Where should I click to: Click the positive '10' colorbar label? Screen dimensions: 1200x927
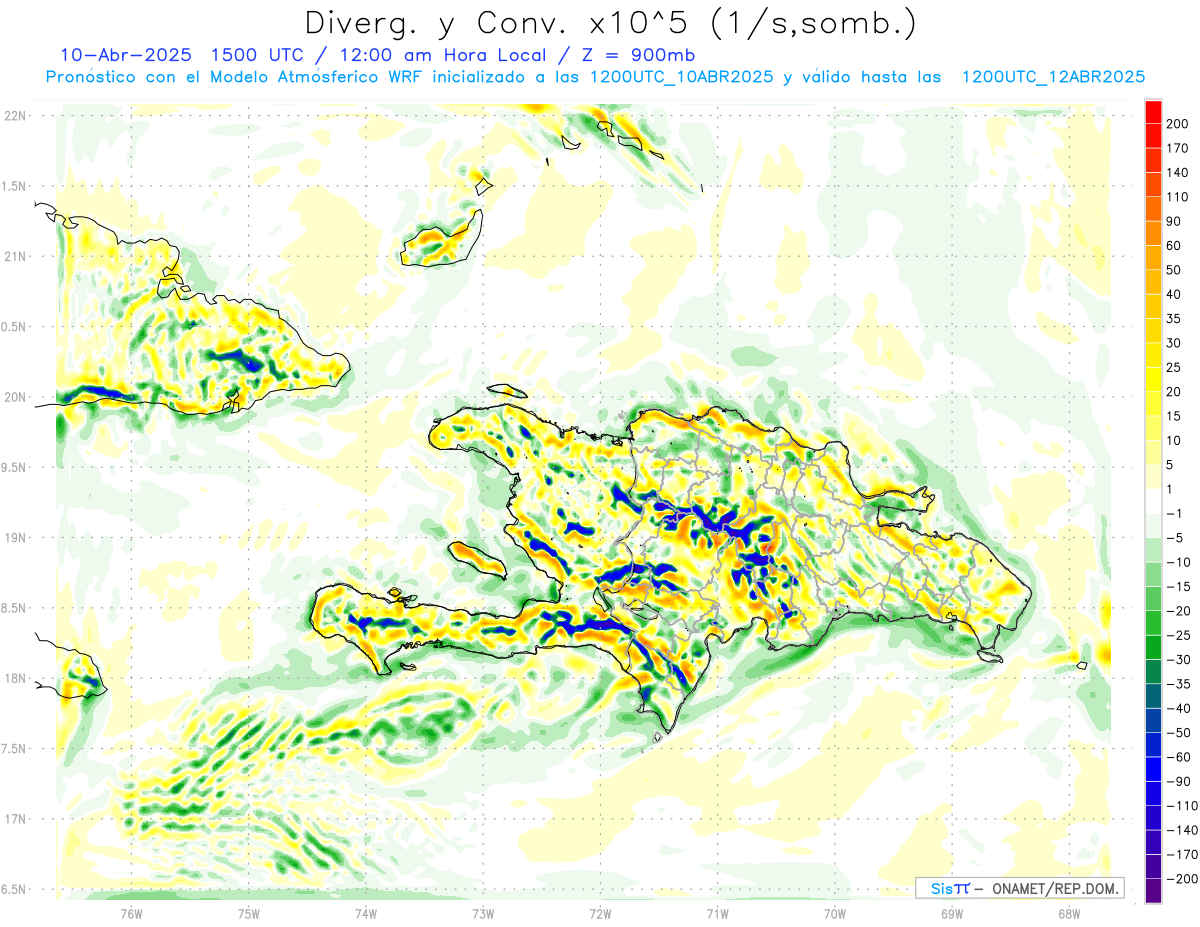point(1173,441)
